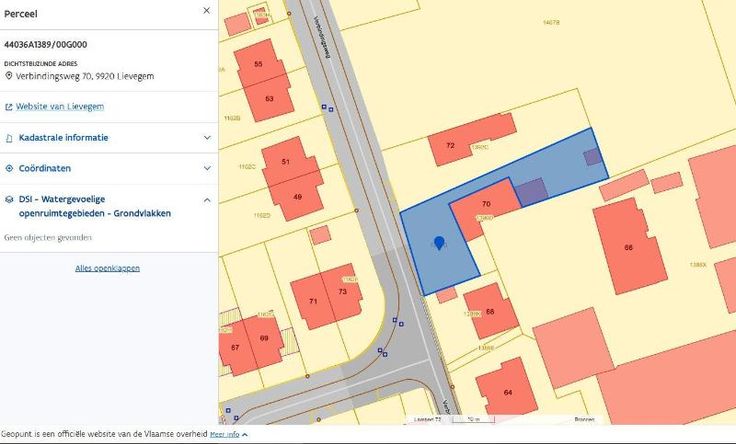736x444 pixels.
Task: Click the Kadastrale informatie document icon
Action: [9, 138]
